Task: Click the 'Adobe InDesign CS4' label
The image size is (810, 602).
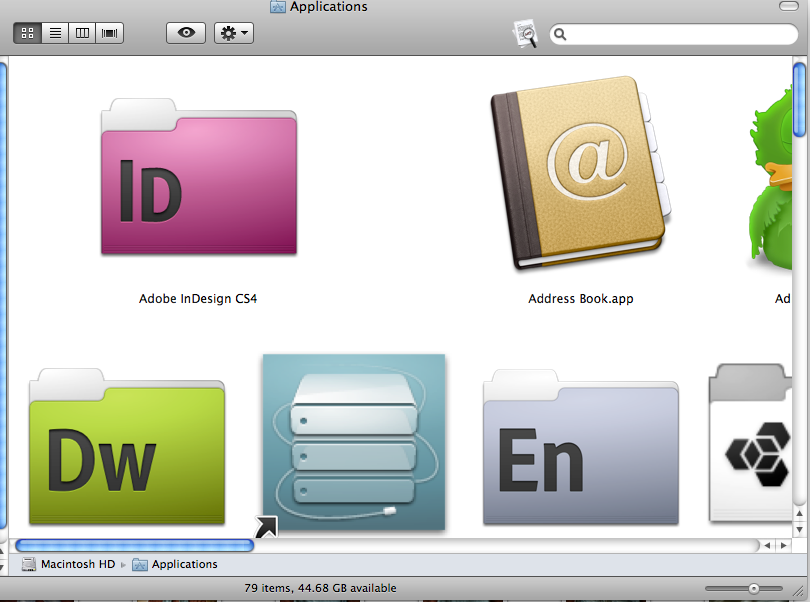Action: (x=198, y=299)
